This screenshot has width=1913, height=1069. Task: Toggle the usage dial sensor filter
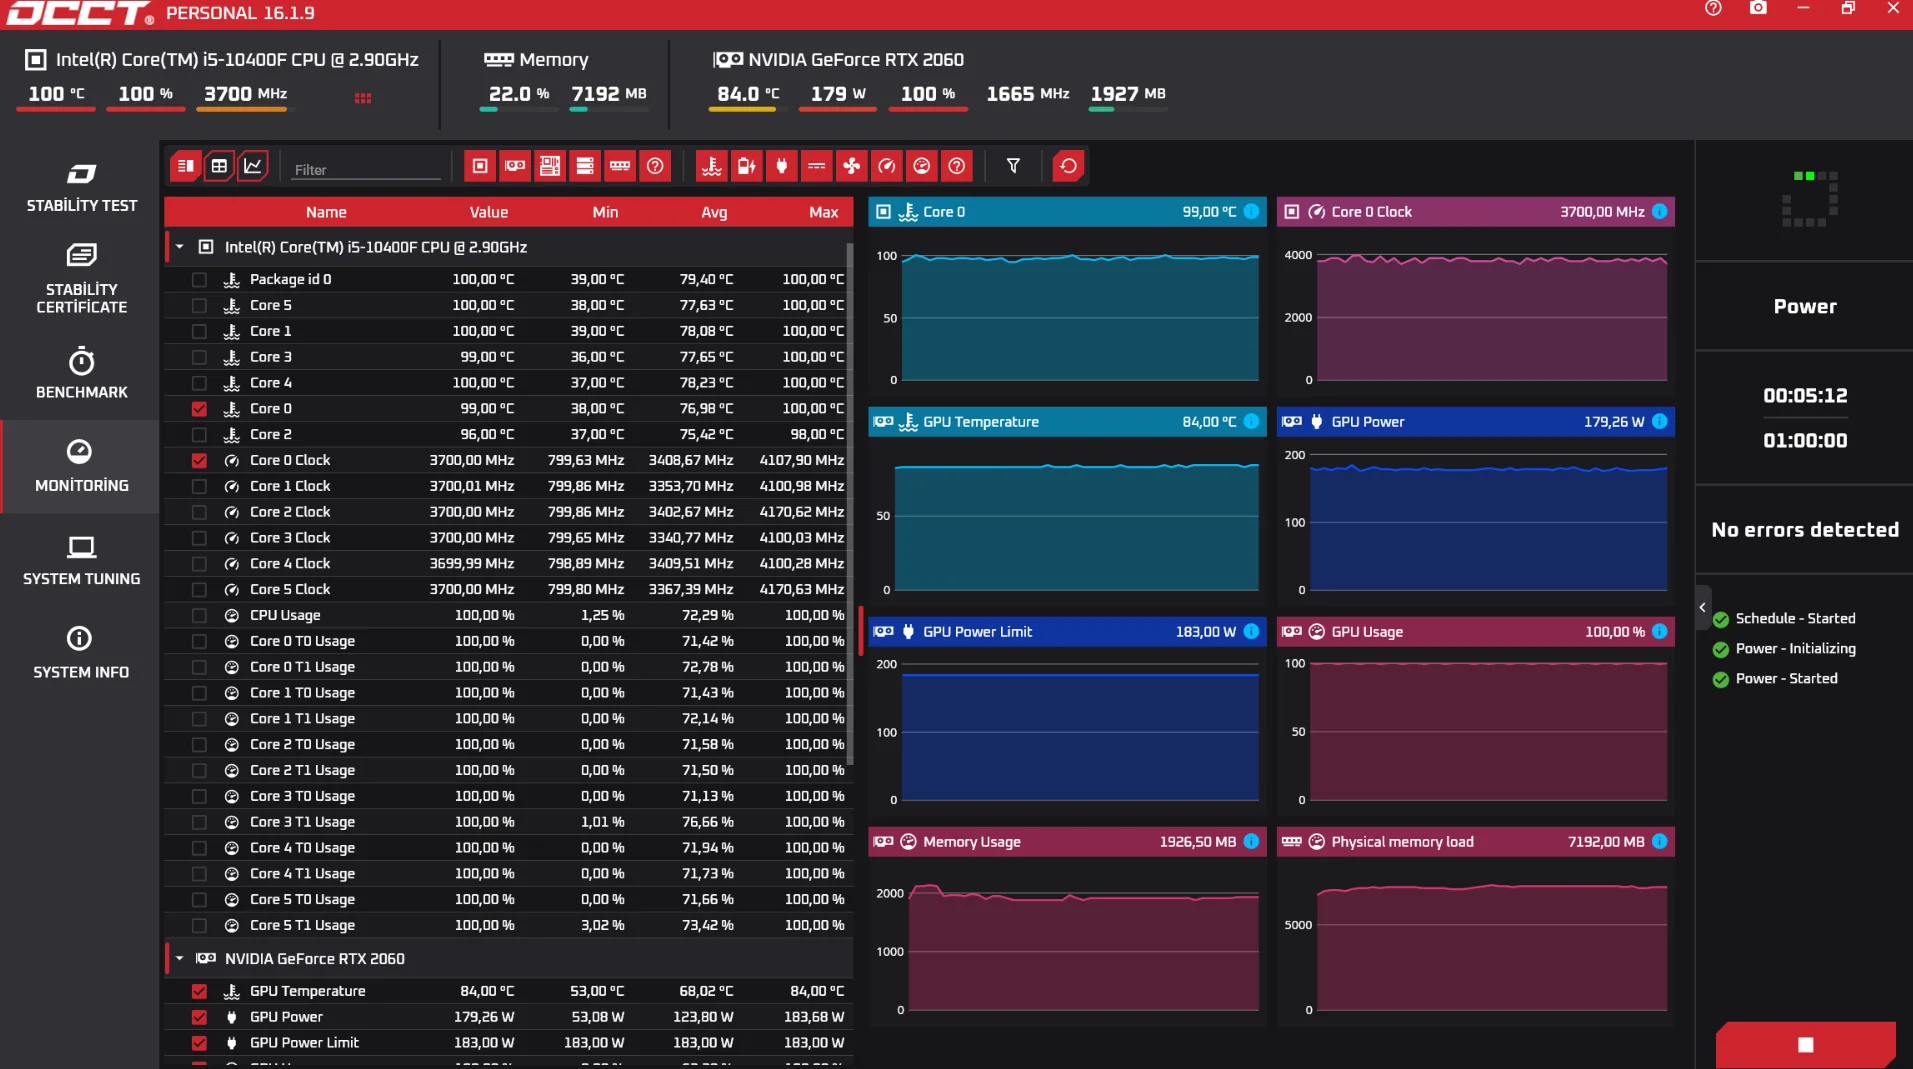922,166
